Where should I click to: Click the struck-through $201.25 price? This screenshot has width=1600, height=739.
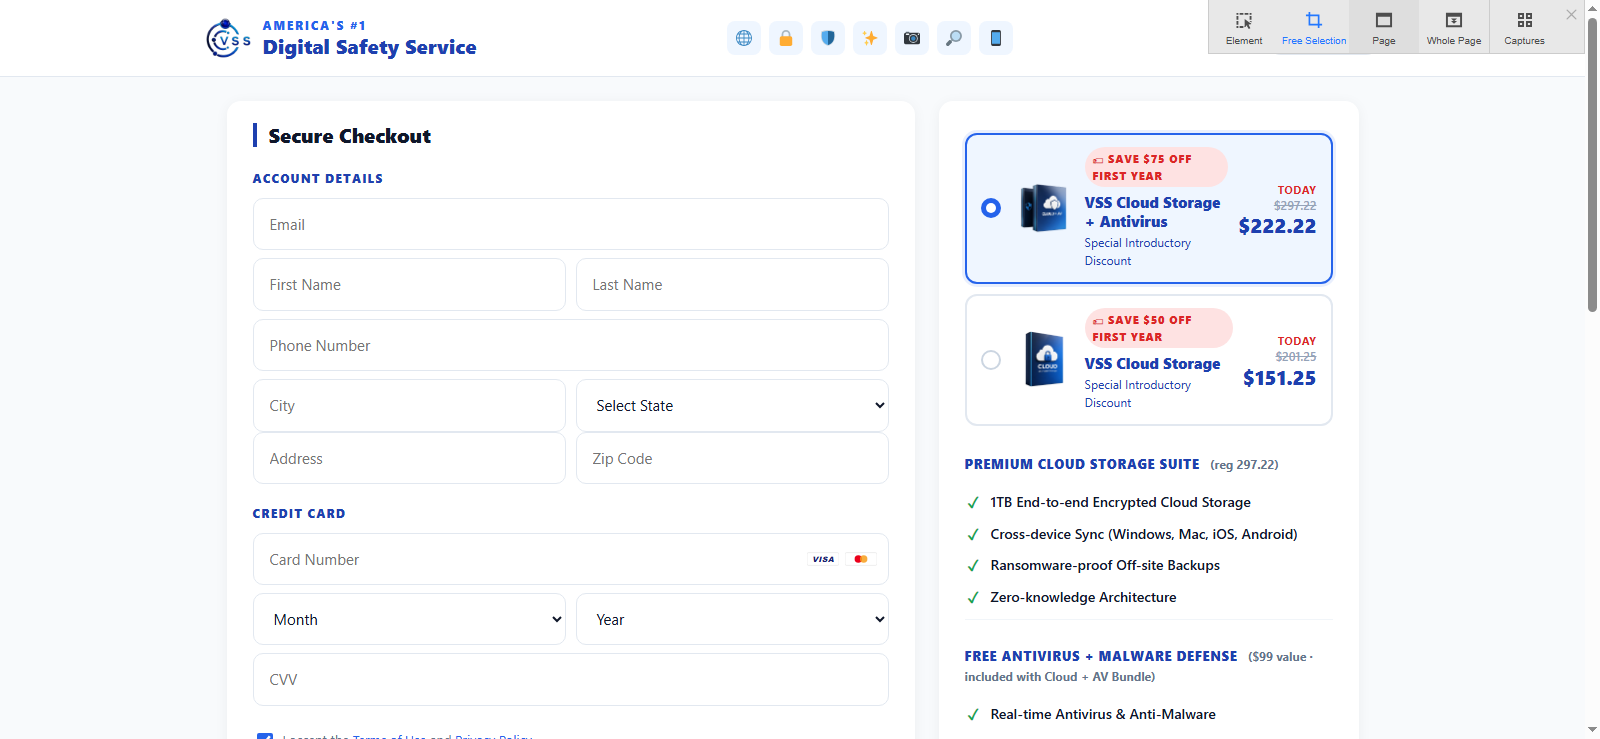(x=1296, y=357)
